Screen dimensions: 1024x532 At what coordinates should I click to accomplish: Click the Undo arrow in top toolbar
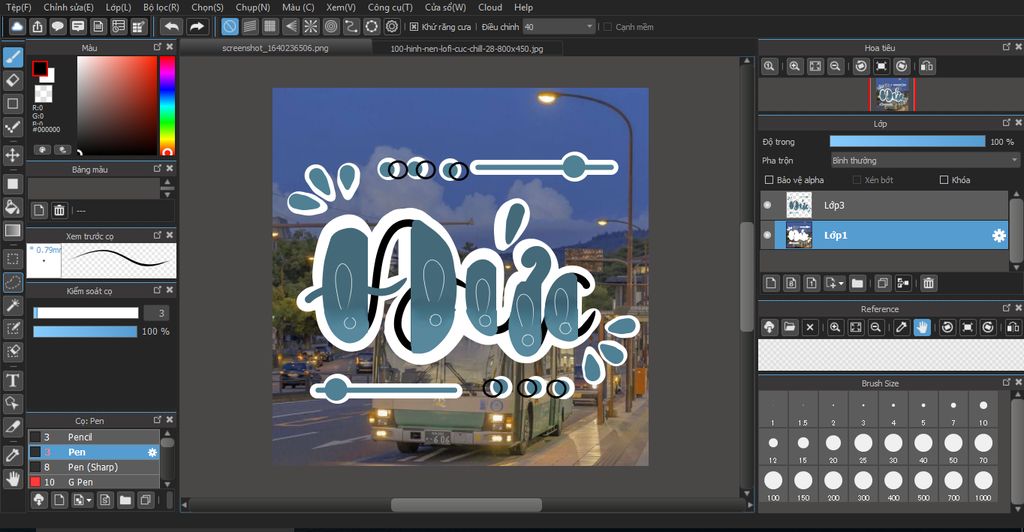[x=172, y=27]
